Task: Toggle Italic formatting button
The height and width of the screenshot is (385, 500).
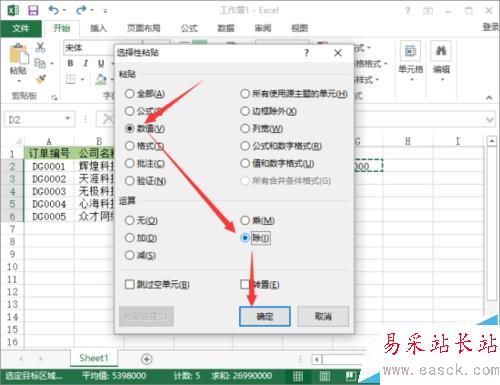Action: click(x=85, y=63)
